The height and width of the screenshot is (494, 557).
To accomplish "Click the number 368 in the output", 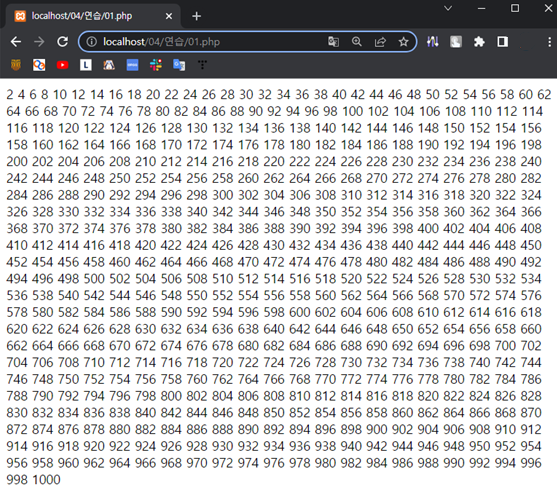I will (x=17, y=229).
